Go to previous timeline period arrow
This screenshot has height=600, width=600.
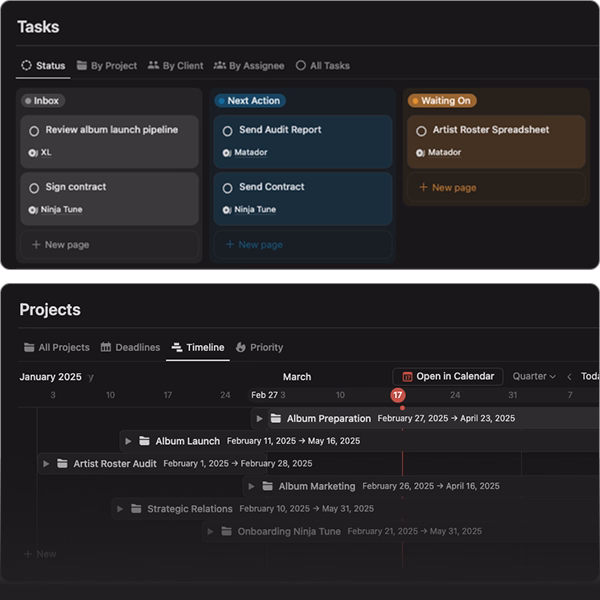[569, 377]
